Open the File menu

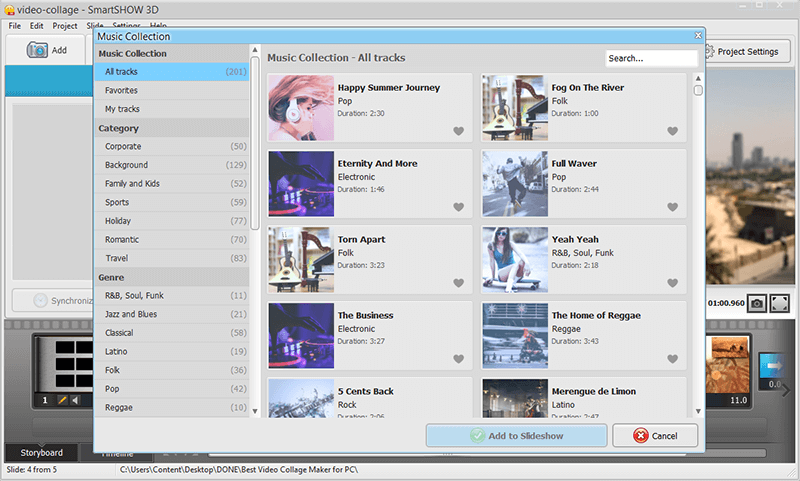tap(15, 26)
